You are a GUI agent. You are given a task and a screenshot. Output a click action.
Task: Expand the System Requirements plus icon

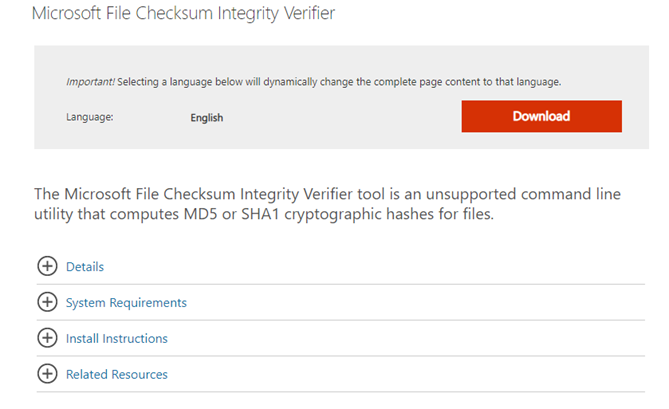point(47,302)
